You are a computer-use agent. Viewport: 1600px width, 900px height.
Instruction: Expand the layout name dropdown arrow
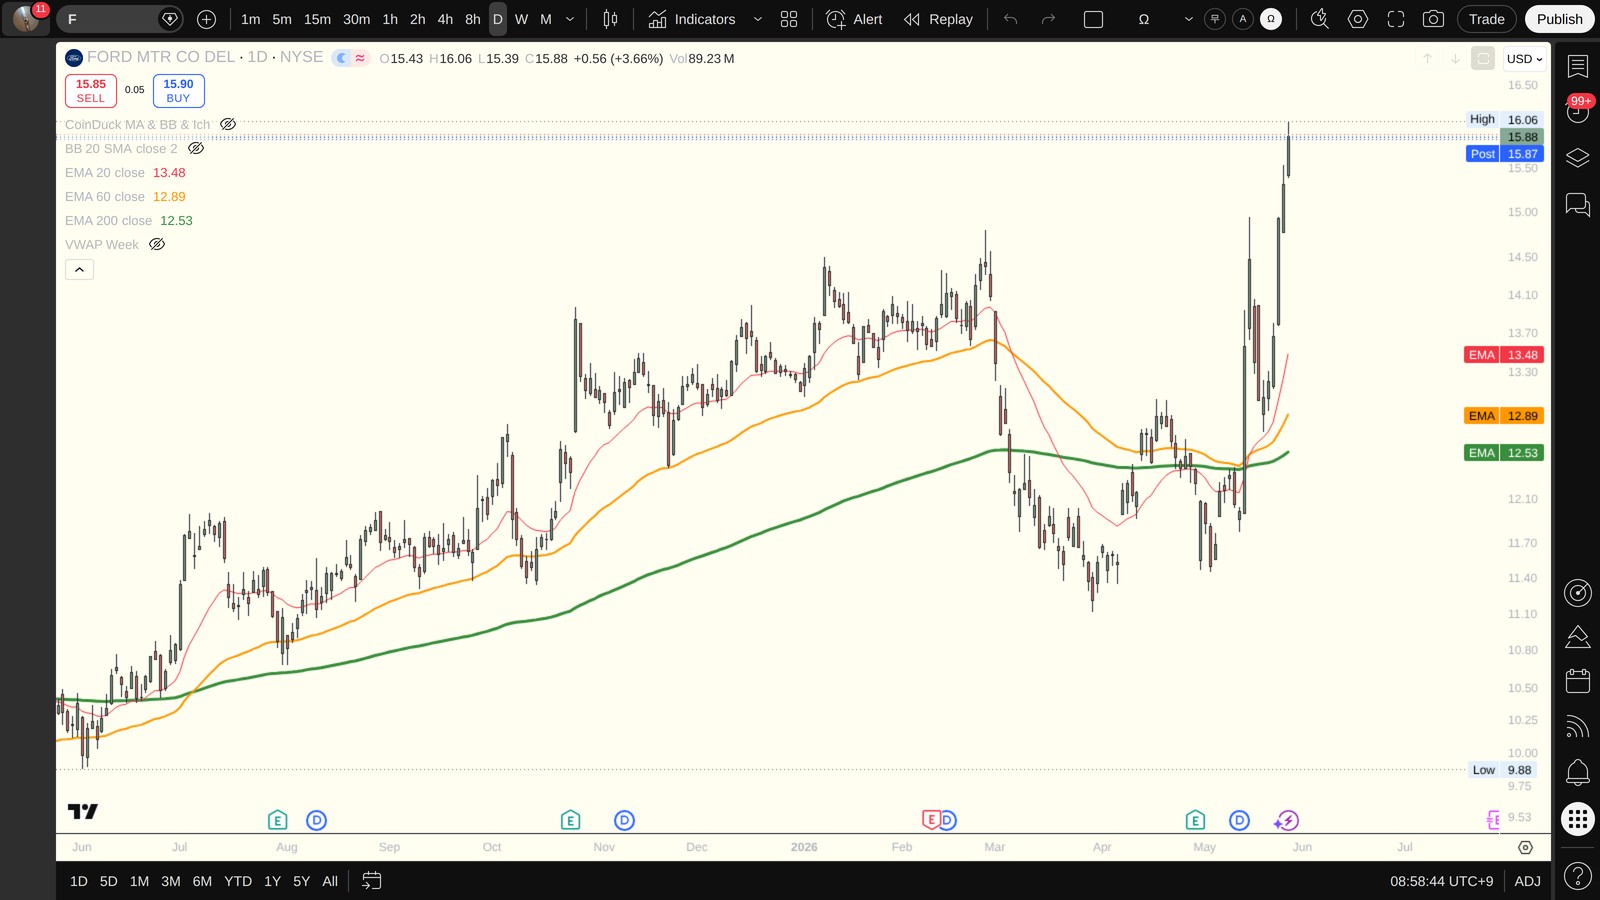(x=1188, y=19)
